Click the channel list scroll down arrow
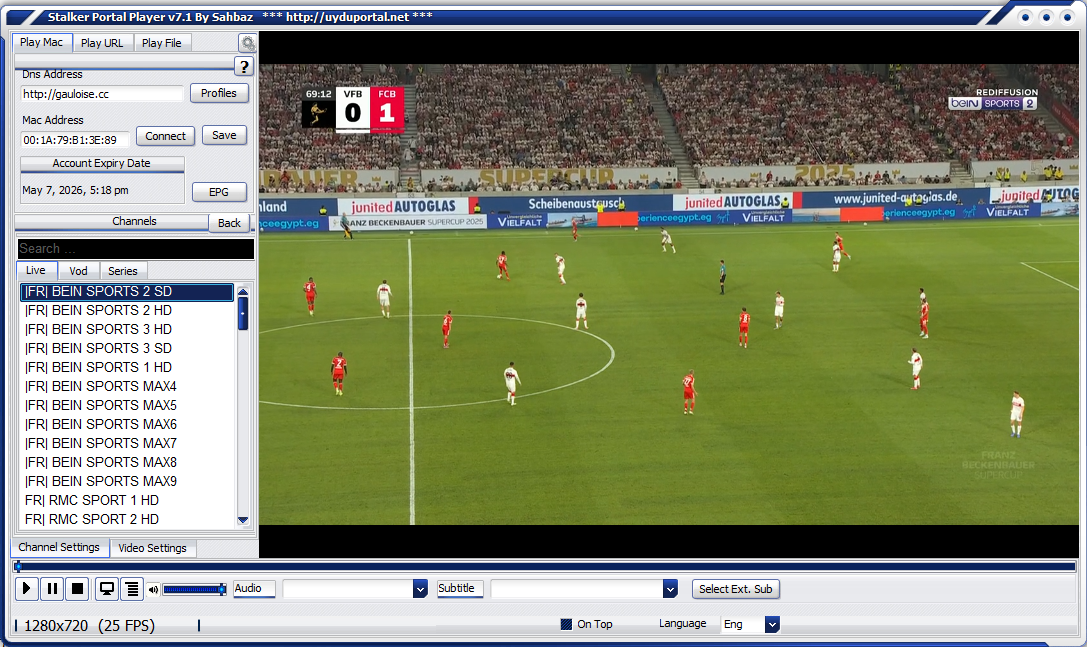Image resolution: width=1087 pixels, height=647 pixels. (x=243, y=520)
